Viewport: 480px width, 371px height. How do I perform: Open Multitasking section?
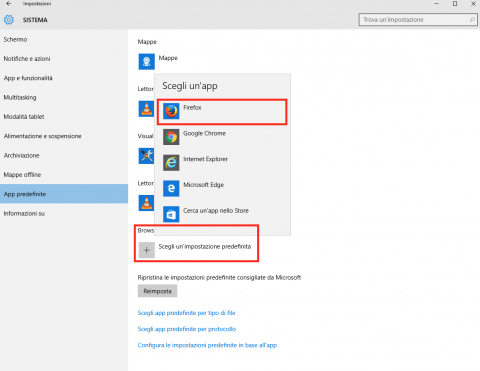(x=64, y=97)
